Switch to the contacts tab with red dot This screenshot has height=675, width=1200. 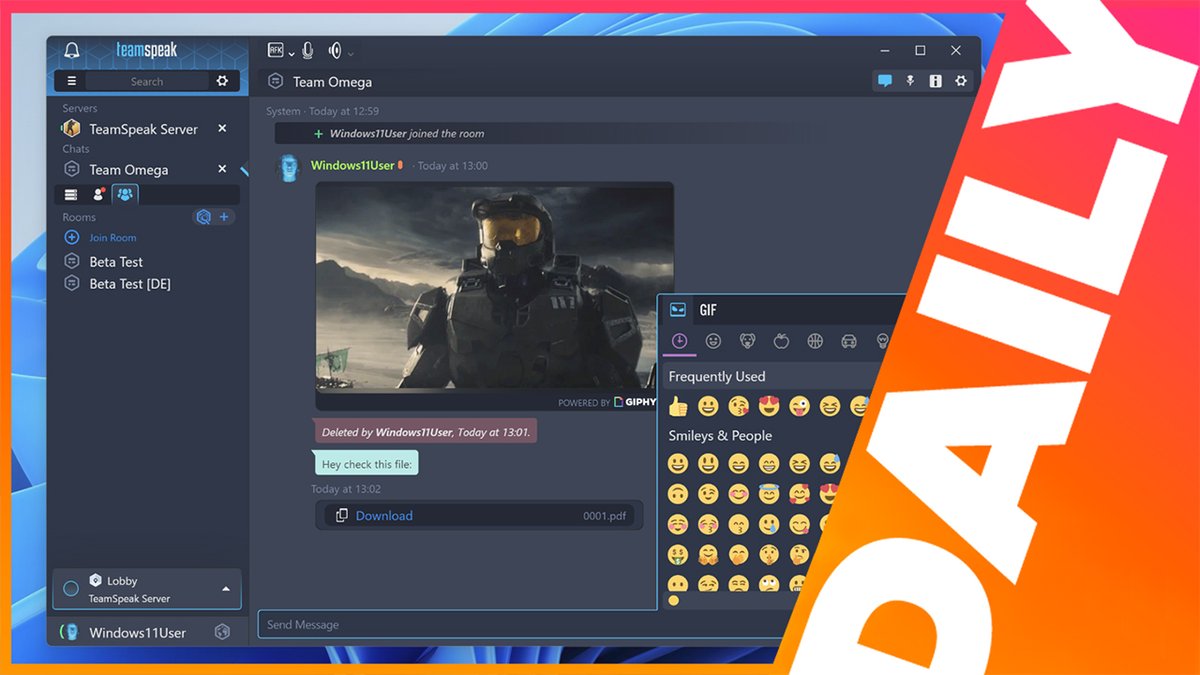[98, 194]
